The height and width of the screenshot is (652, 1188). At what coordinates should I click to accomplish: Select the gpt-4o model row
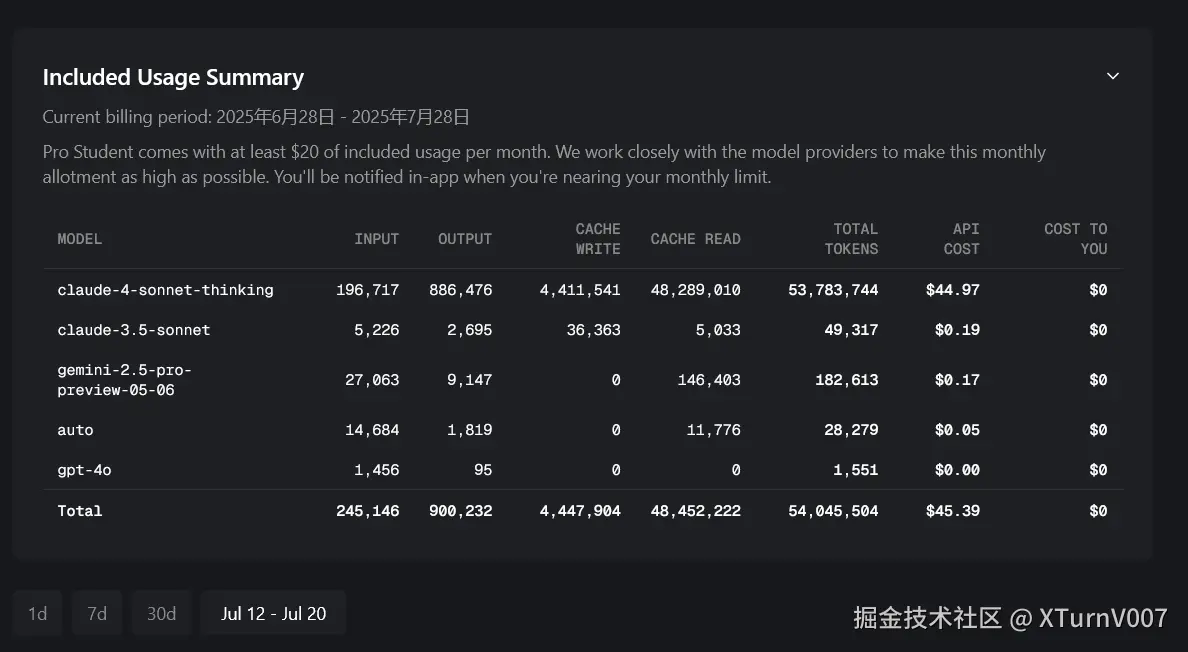click(x=84, y=470)
